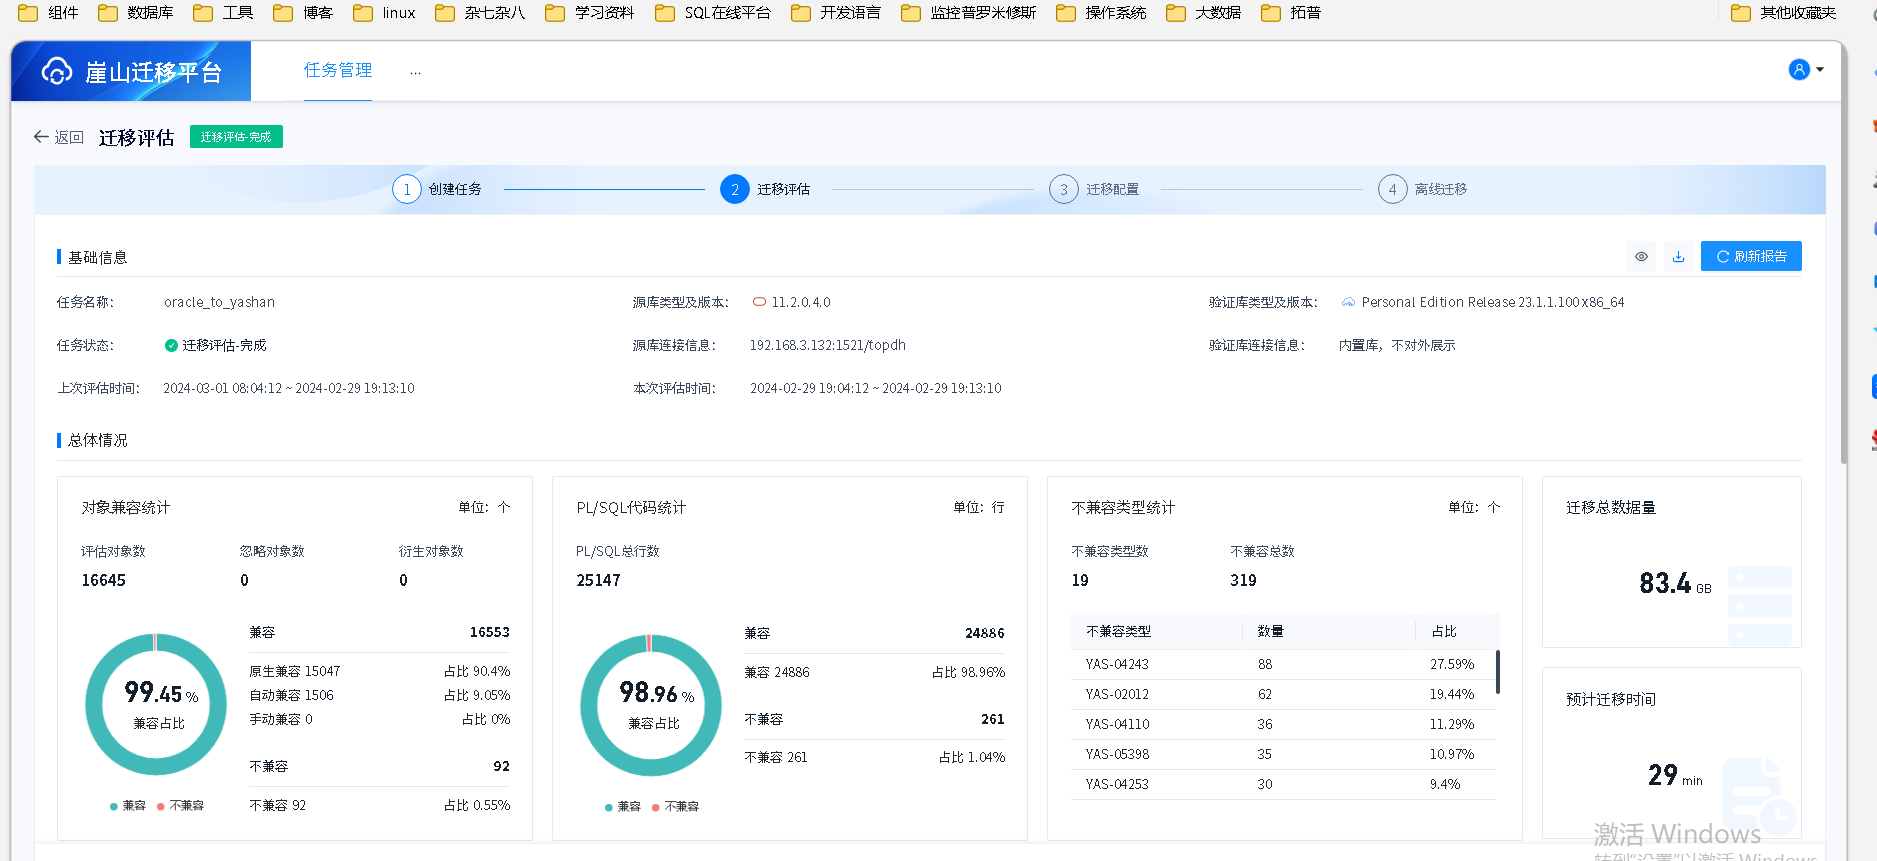The height and width of the screenshot is (861, 1877).
Task: Open the 监控普罗米修斯 bookmark folder
Action: click(968, 13)
